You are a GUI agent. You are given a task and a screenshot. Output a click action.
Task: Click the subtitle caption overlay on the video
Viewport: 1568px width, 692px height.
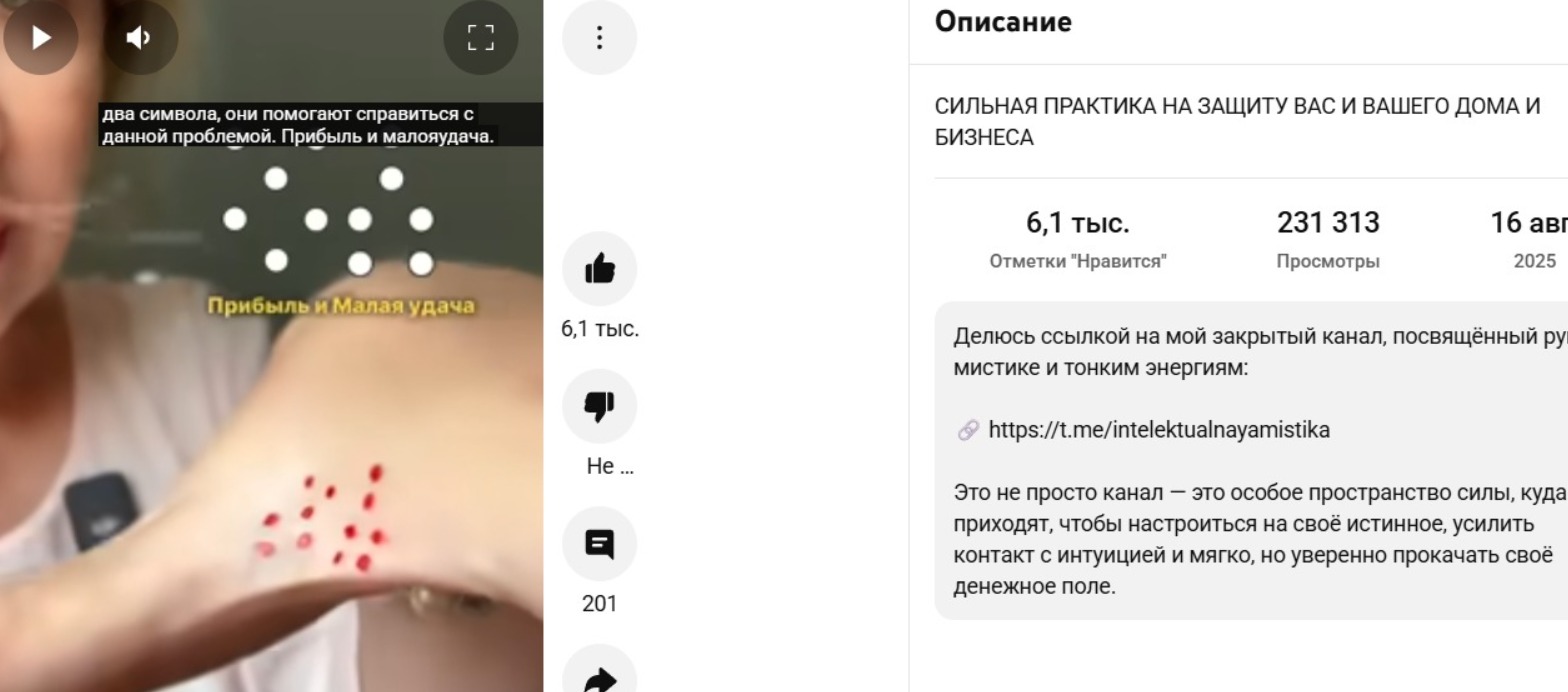tap(320, 125)
